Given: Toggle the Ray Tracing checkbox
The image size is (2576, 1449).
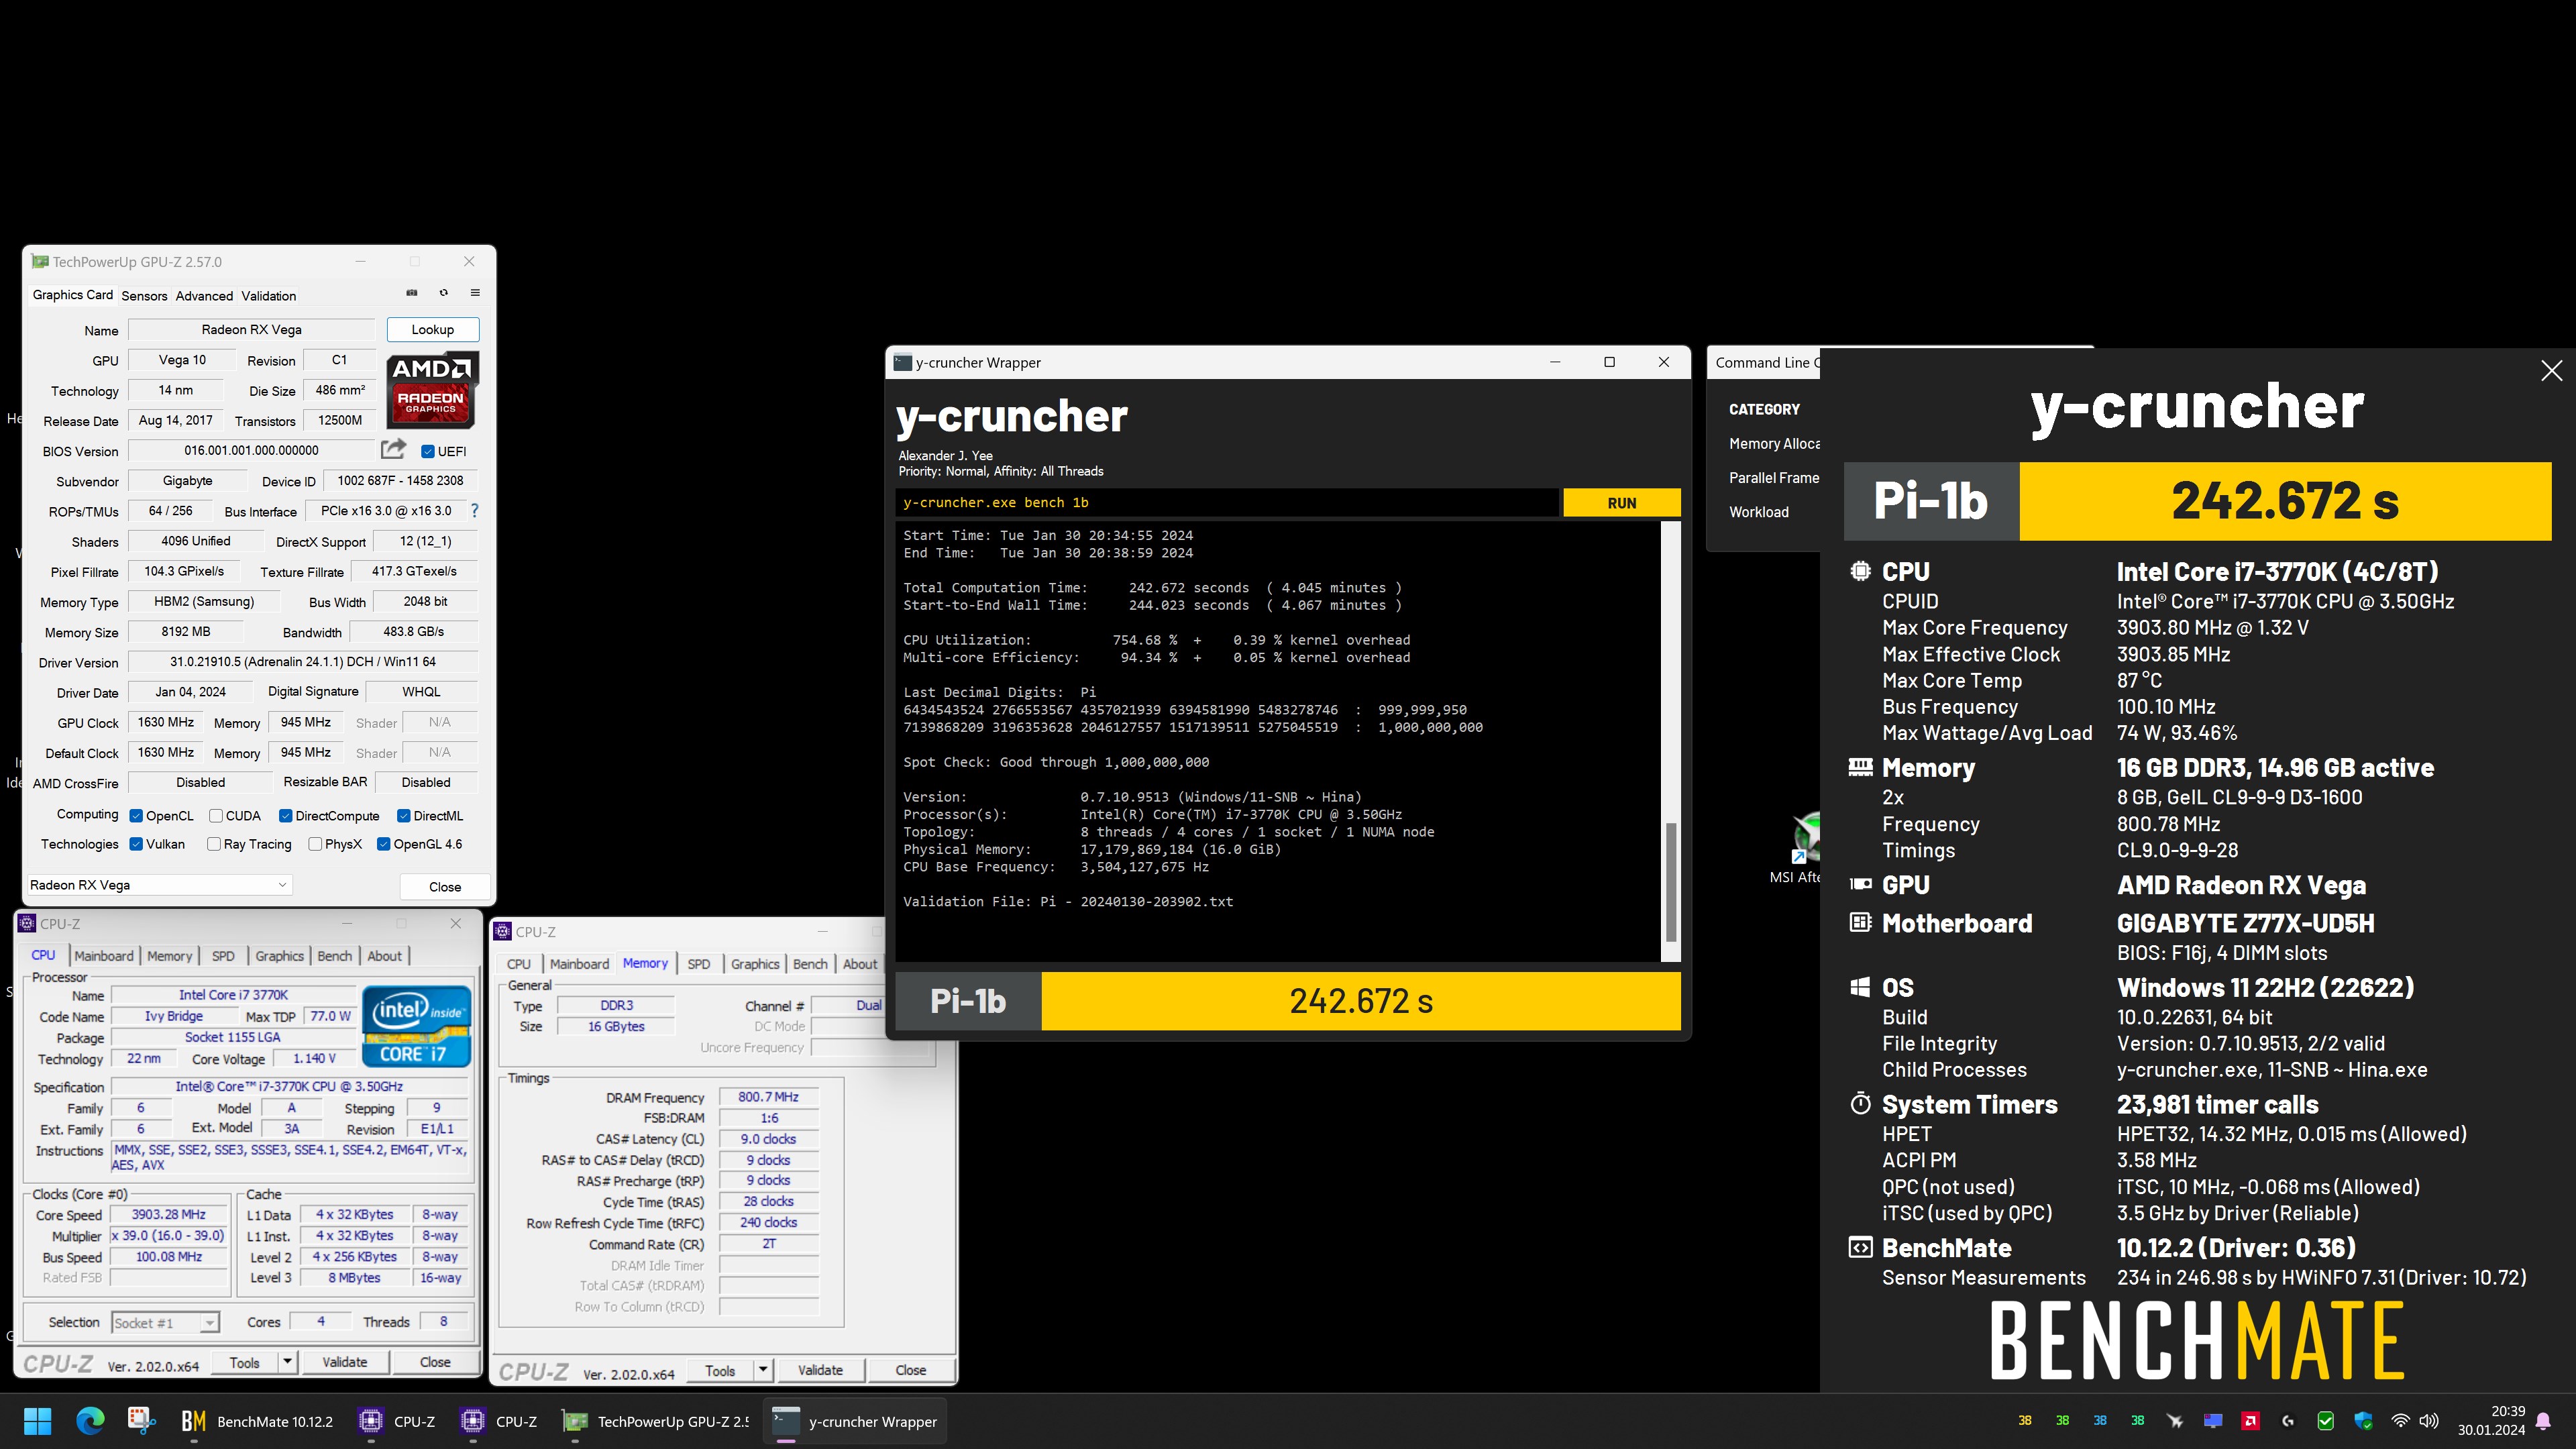Looking at the screenshot, I should 214,844.
